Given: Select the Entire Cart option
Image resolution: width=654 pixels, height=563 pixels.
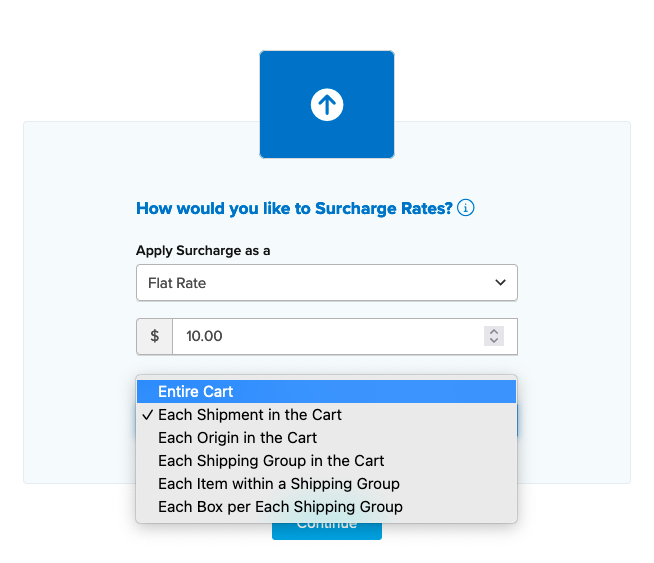Looking at the screenshot, I should (x=196, y=392).
